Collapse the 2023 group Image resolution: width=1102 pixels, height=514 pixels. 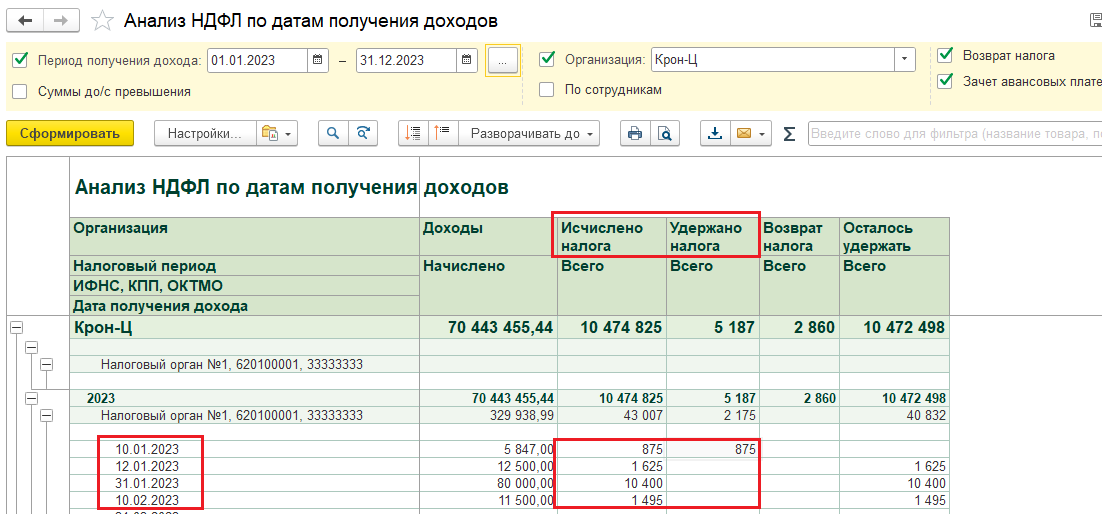(31, 398)
